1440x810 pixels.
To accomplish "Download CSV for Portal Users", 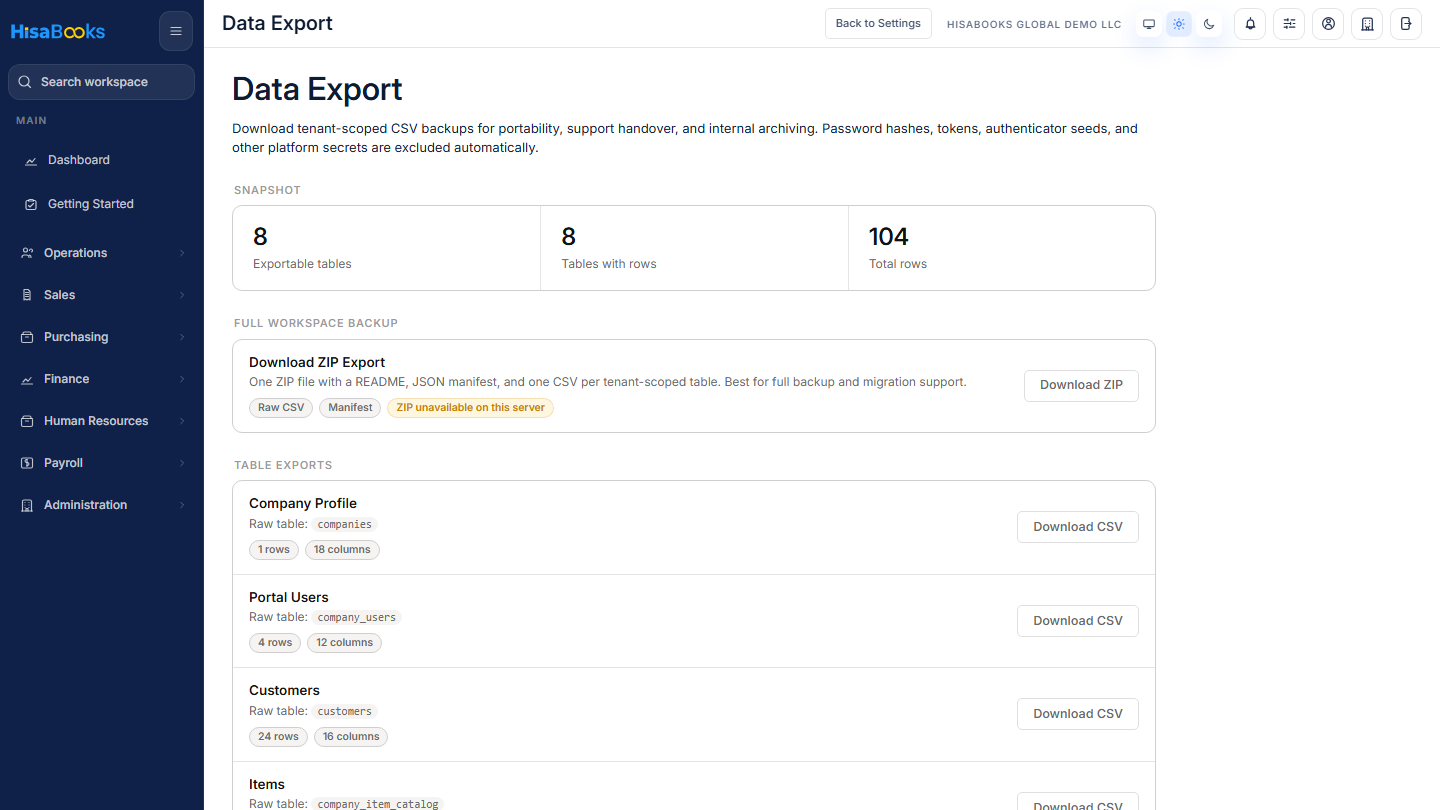I will (1078, 621).
